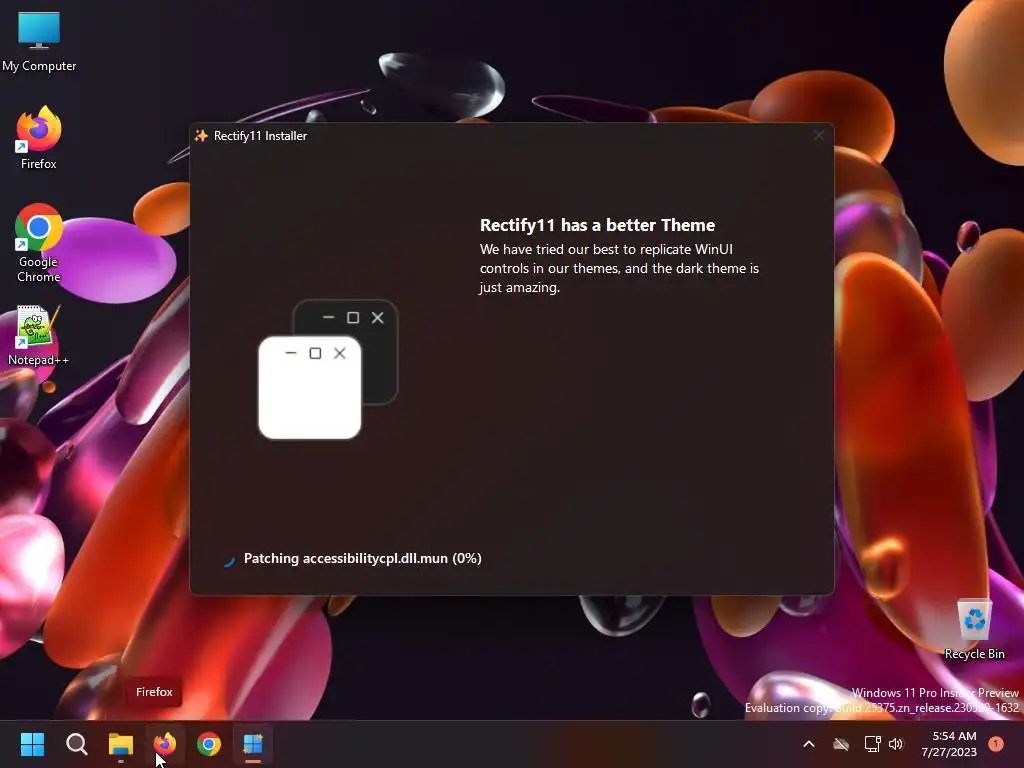Expand hidden system tray icons
1024x768 pixels.
[x=808, y=744]
